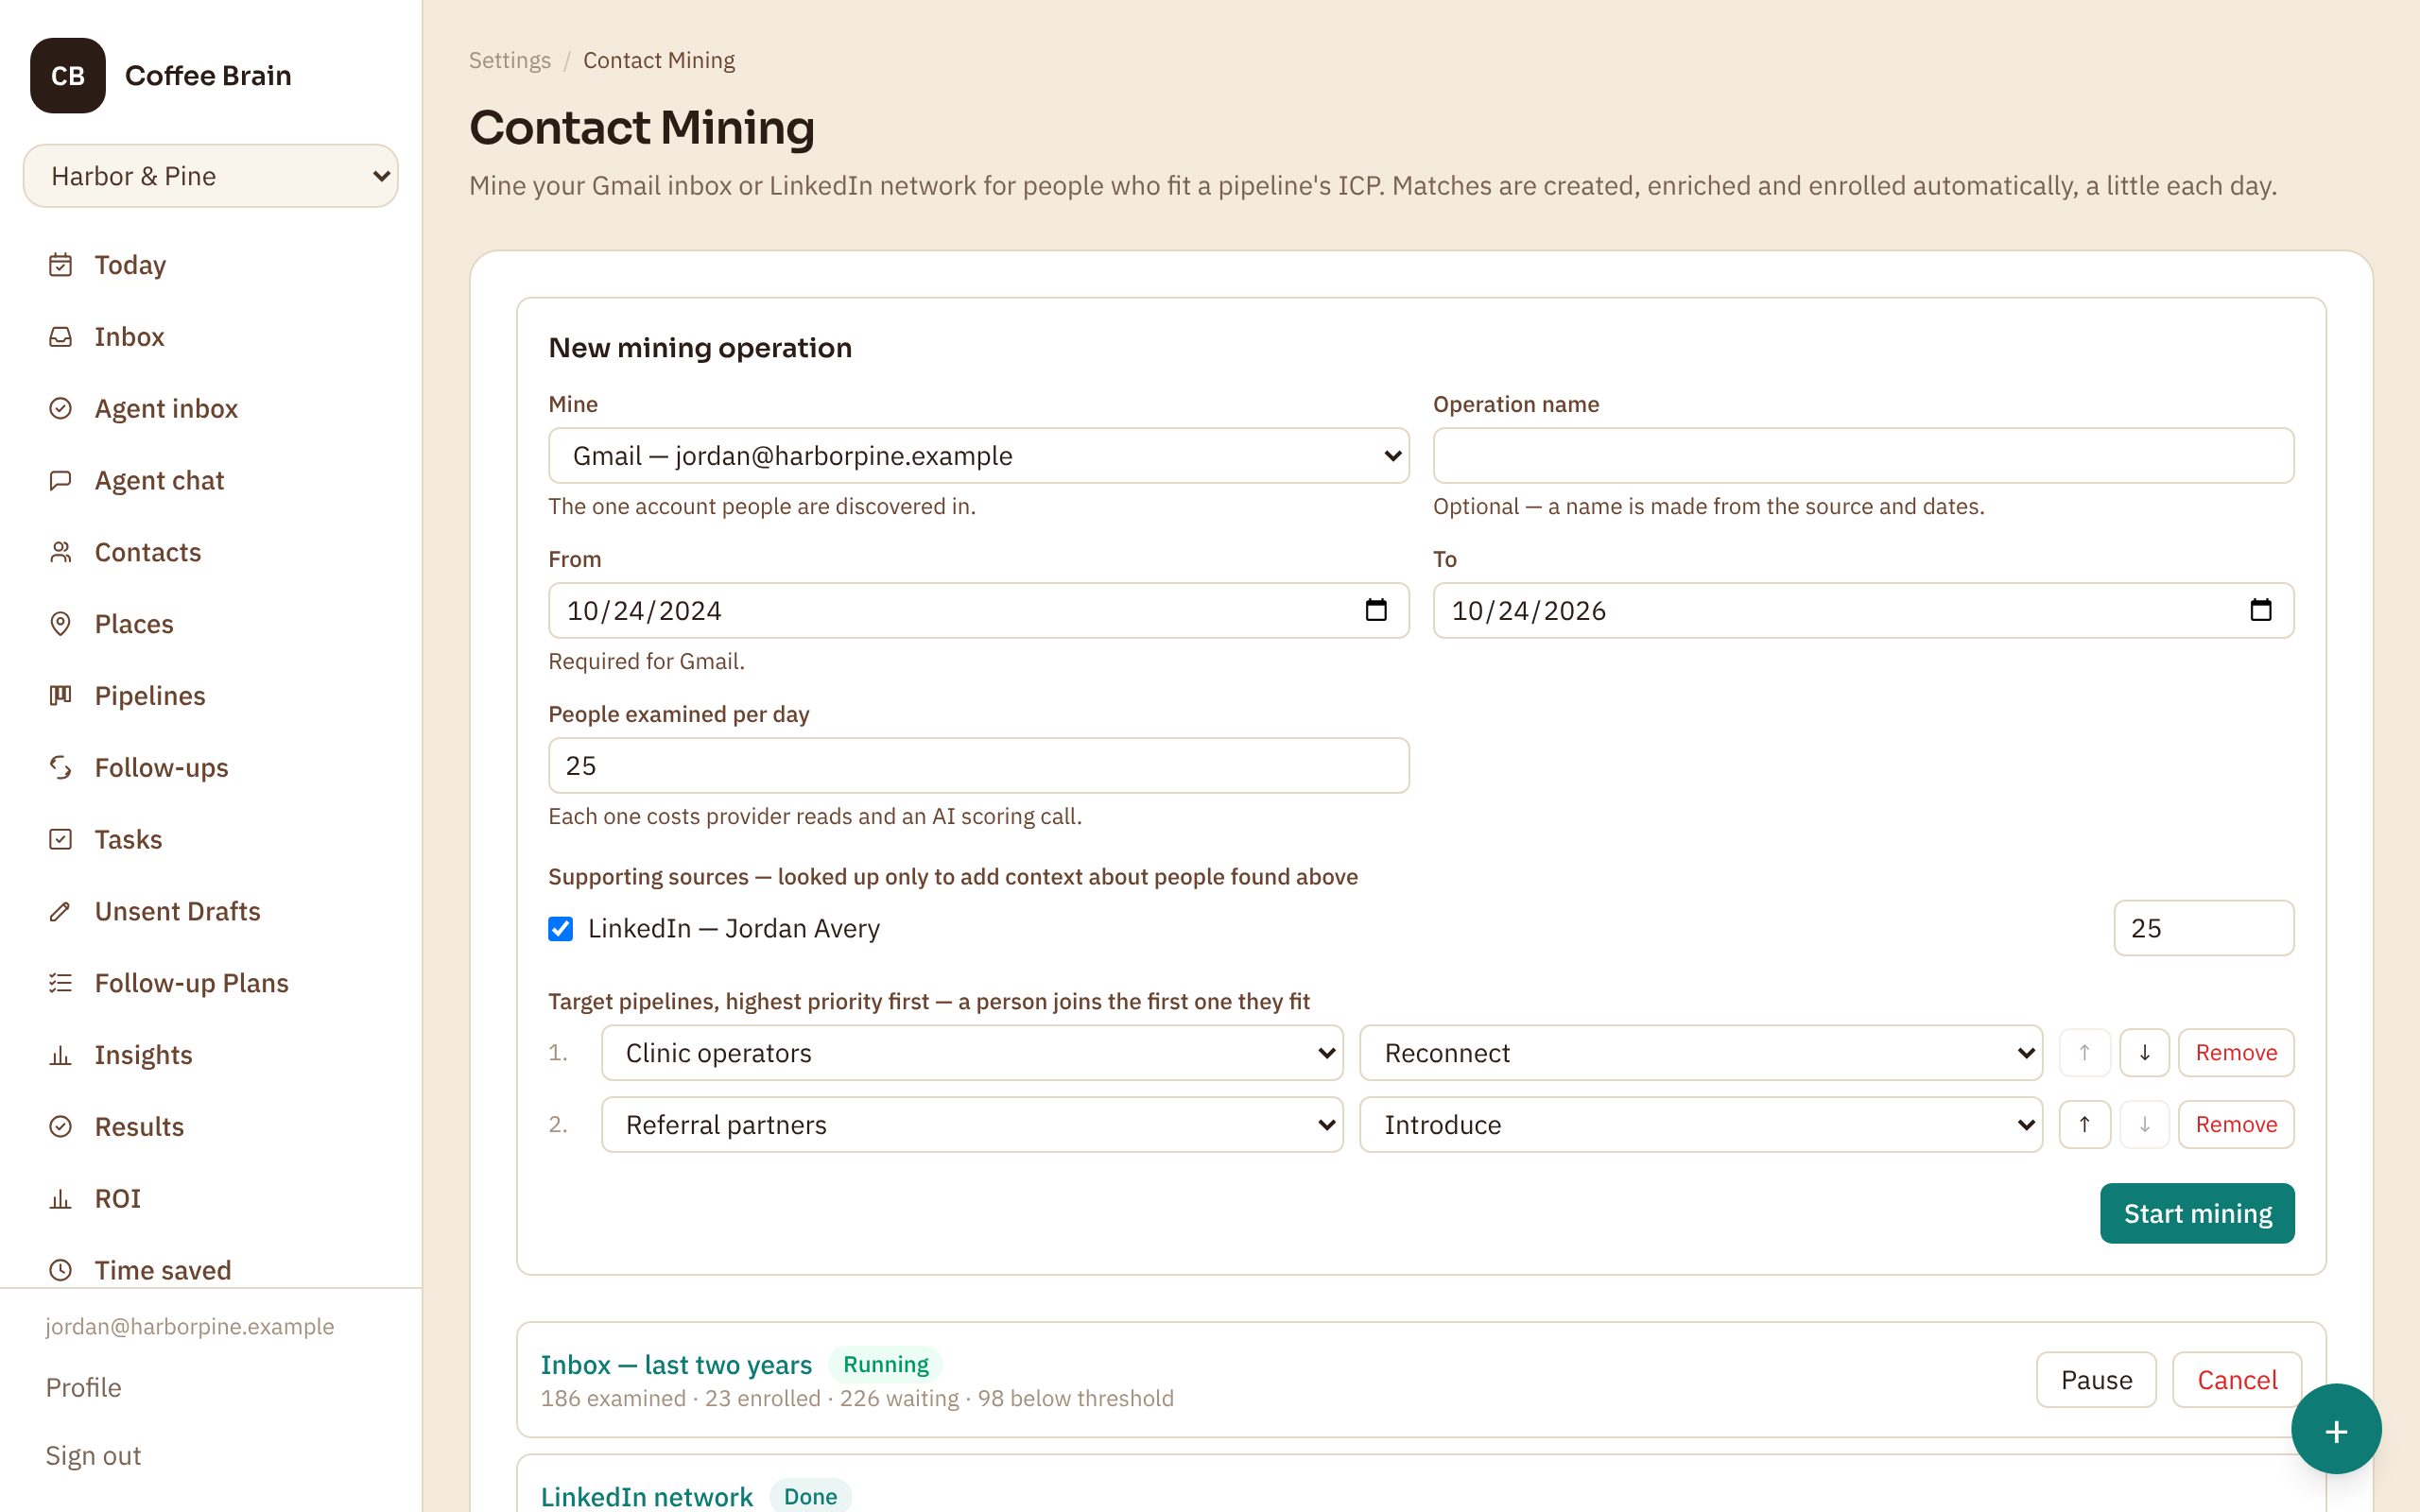Open Contacts via the people icon
Image resolution: width=2420 pixels, height=1512 pixels.
click(60, 552)
